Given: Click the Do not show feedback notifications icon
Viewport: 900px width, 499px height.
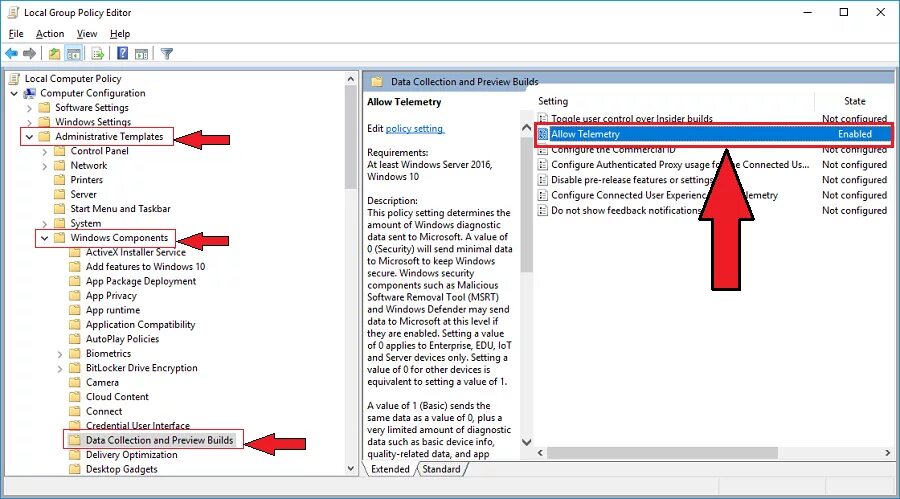Looking at the screenshot, I should 543,211.
